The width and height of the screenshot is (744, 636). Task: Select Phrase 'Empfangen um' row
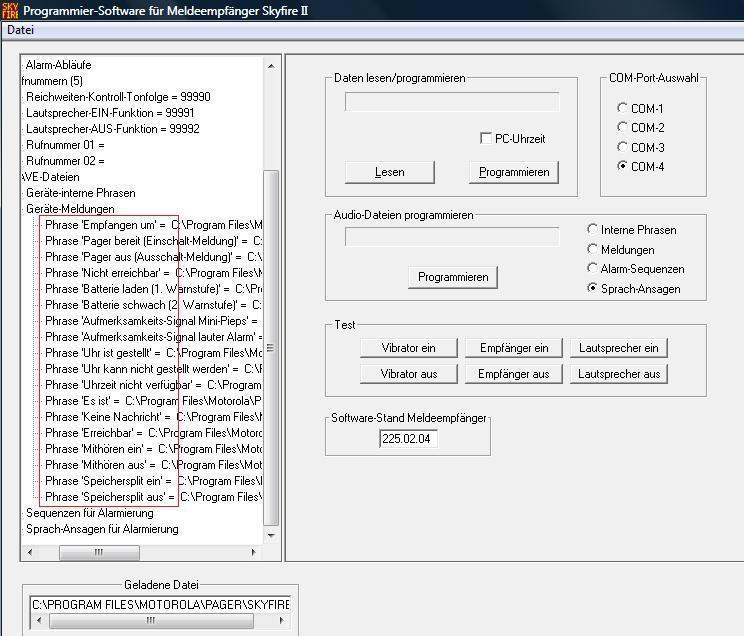(153, 225)
